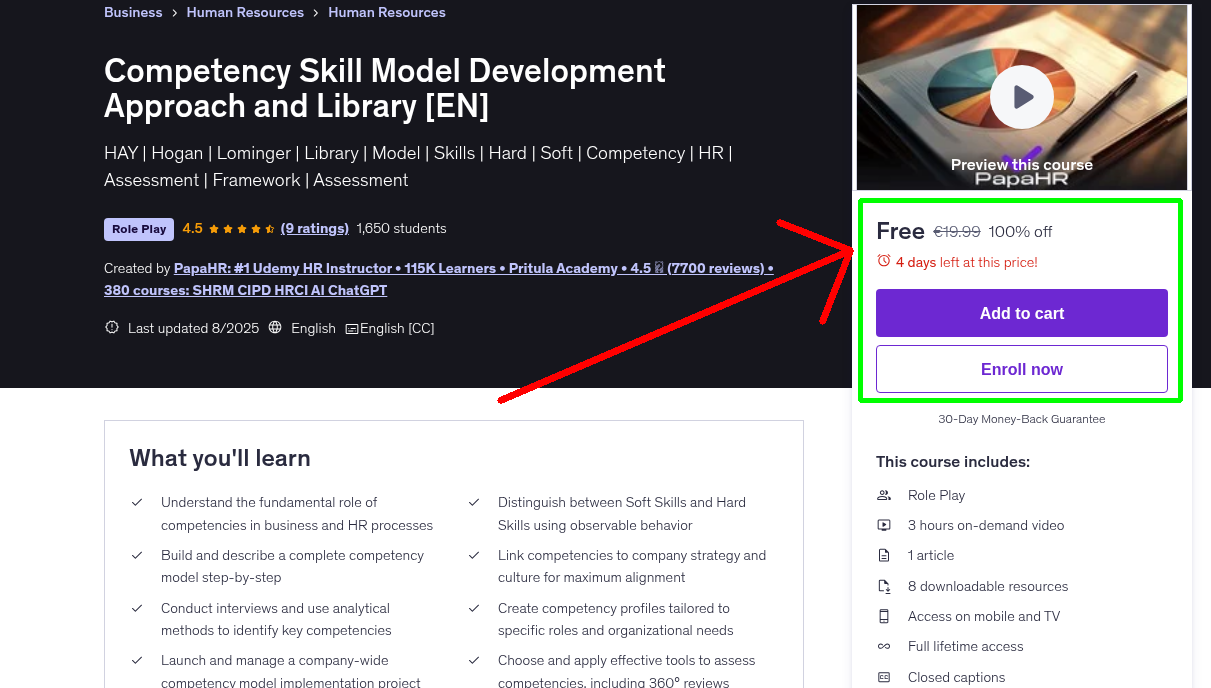Click the Role Play badge
The height and width of the screenshot is (688, 1211).
[x=139, y=229]
